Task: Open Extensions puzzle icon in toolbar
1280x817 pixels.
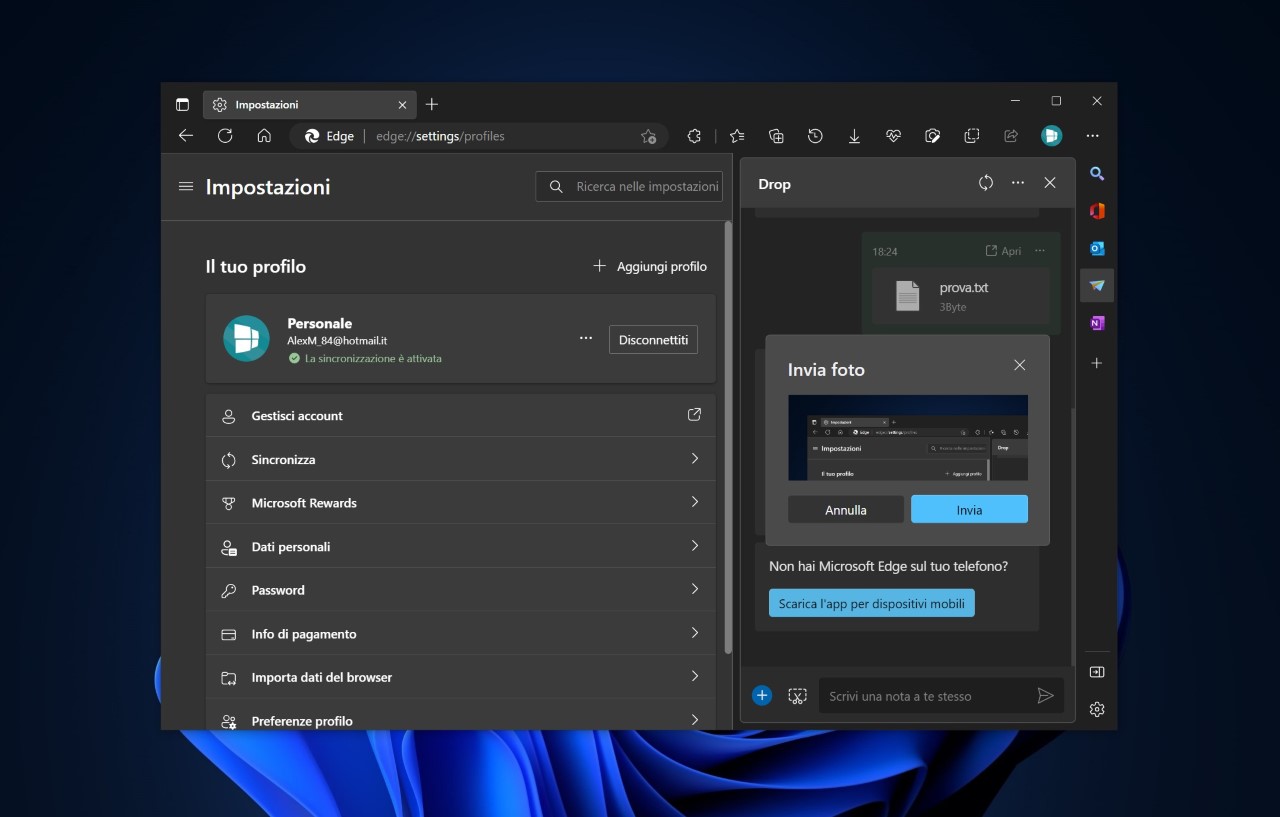Action: pos(694,136)
